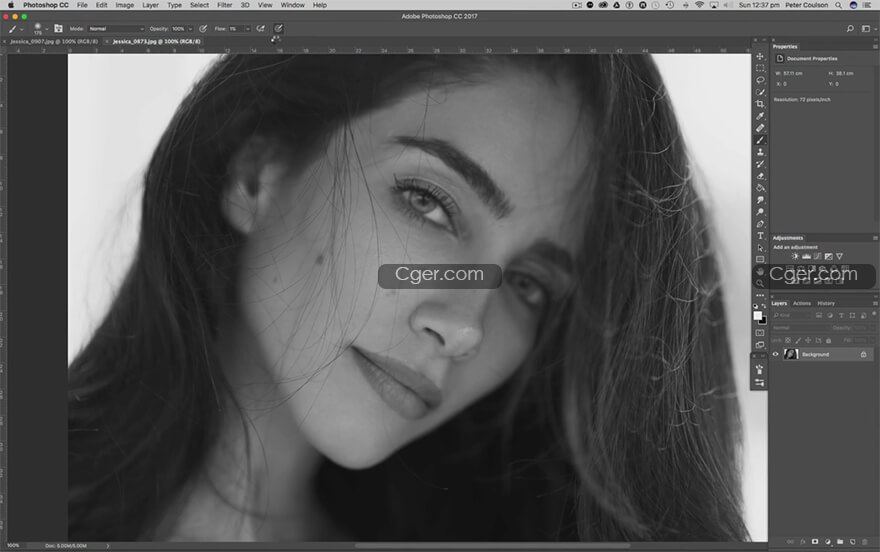Select the Smudge tool
This screenshot has height=552, width=880.
[x=760, y=200]
